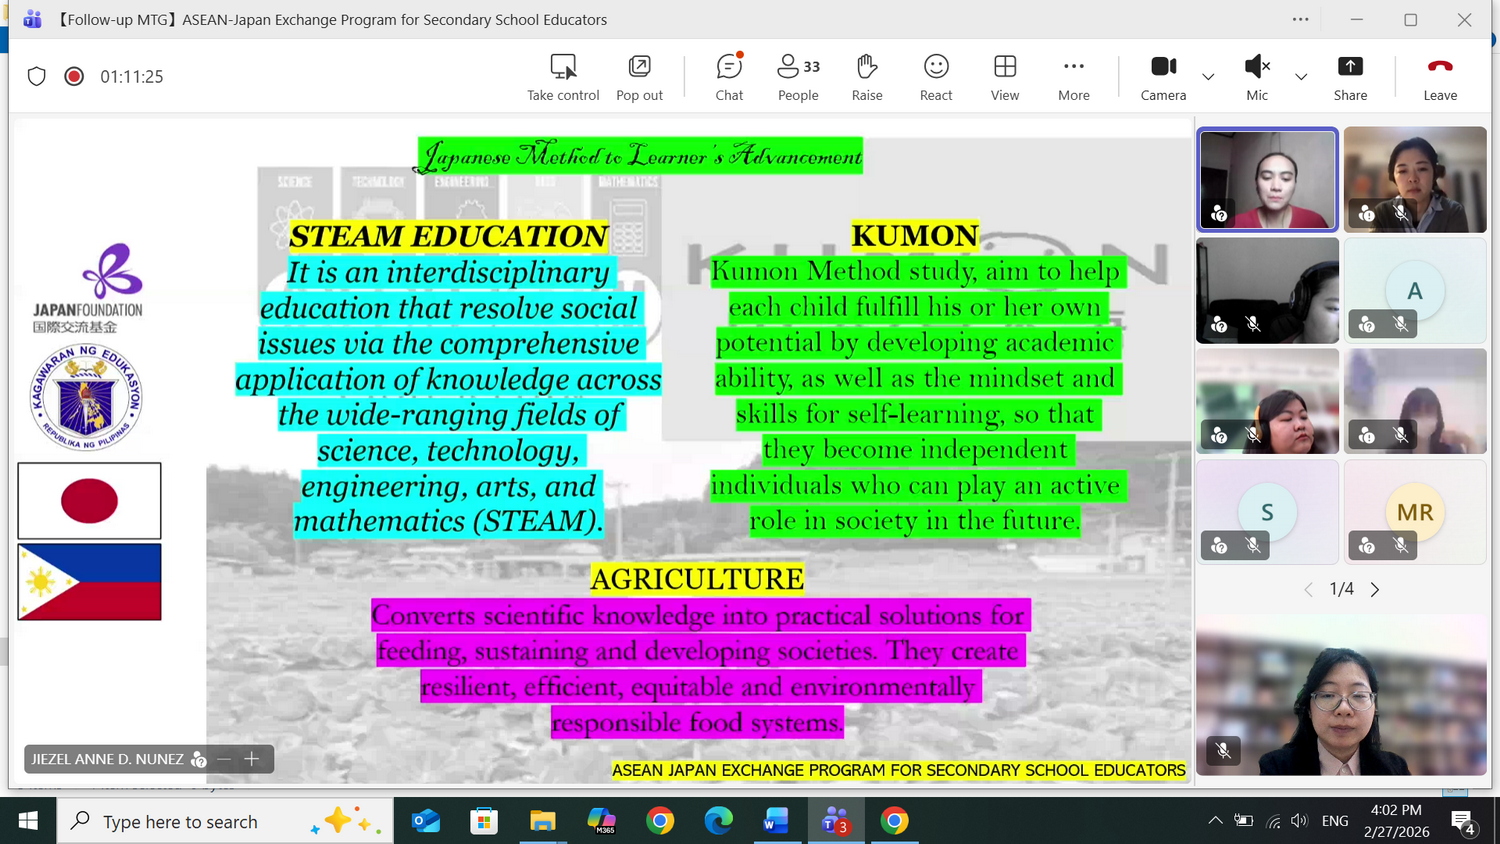
Task: Show the People participants list
Action: 797,77
